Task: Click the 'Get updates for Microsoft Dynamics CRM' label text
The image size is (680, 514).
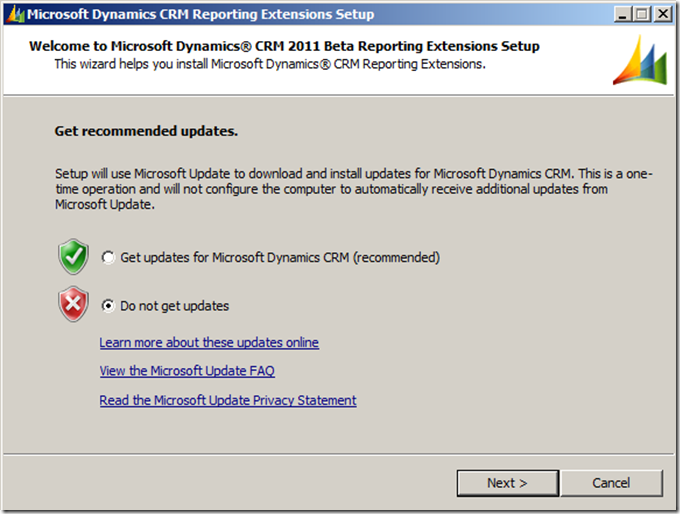Action: pos(280,258)
